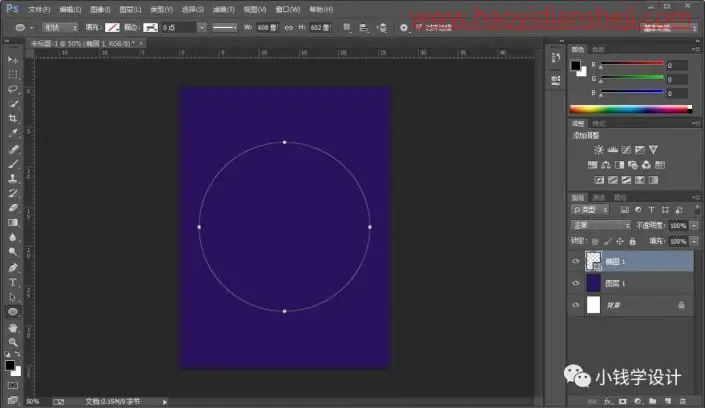This screenshot has width=705, height=408.
Task: Select the Path Selection tool
Action: pos(13,297)
